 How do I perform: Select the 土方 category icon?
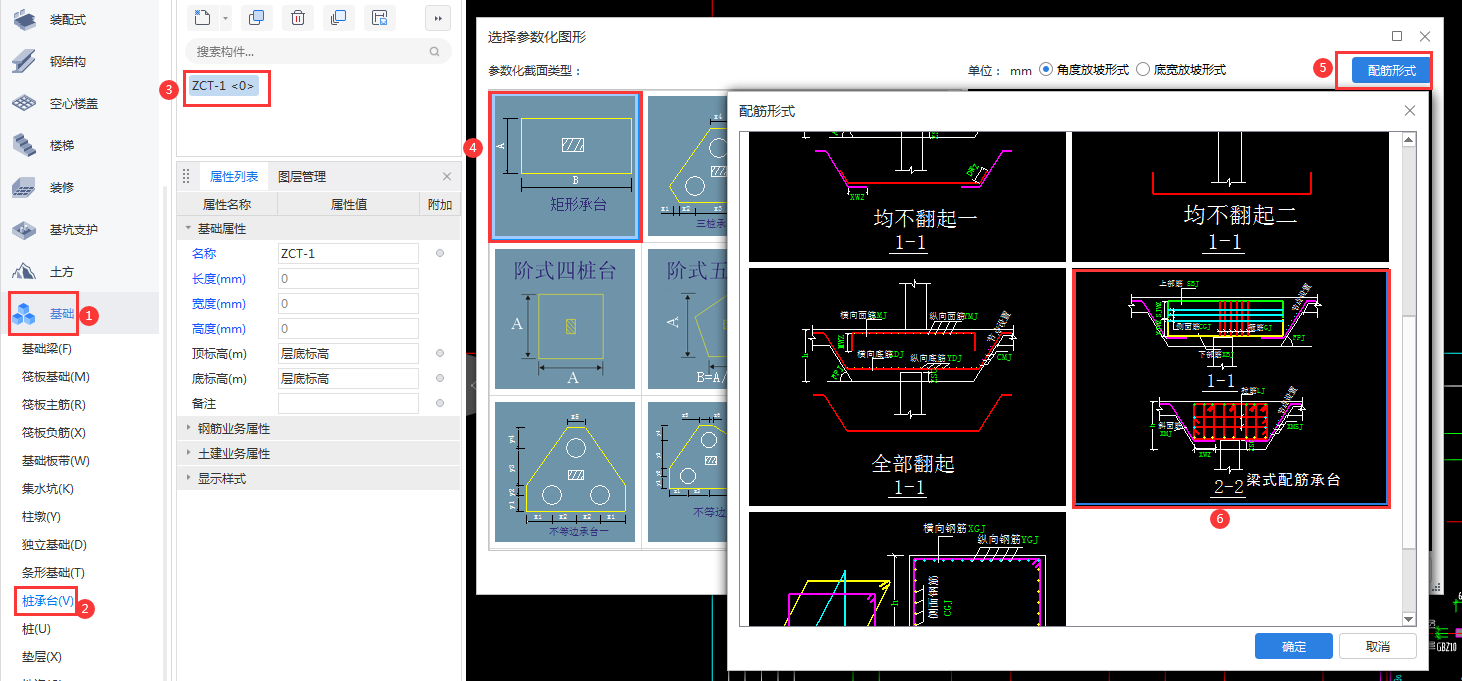25,272
